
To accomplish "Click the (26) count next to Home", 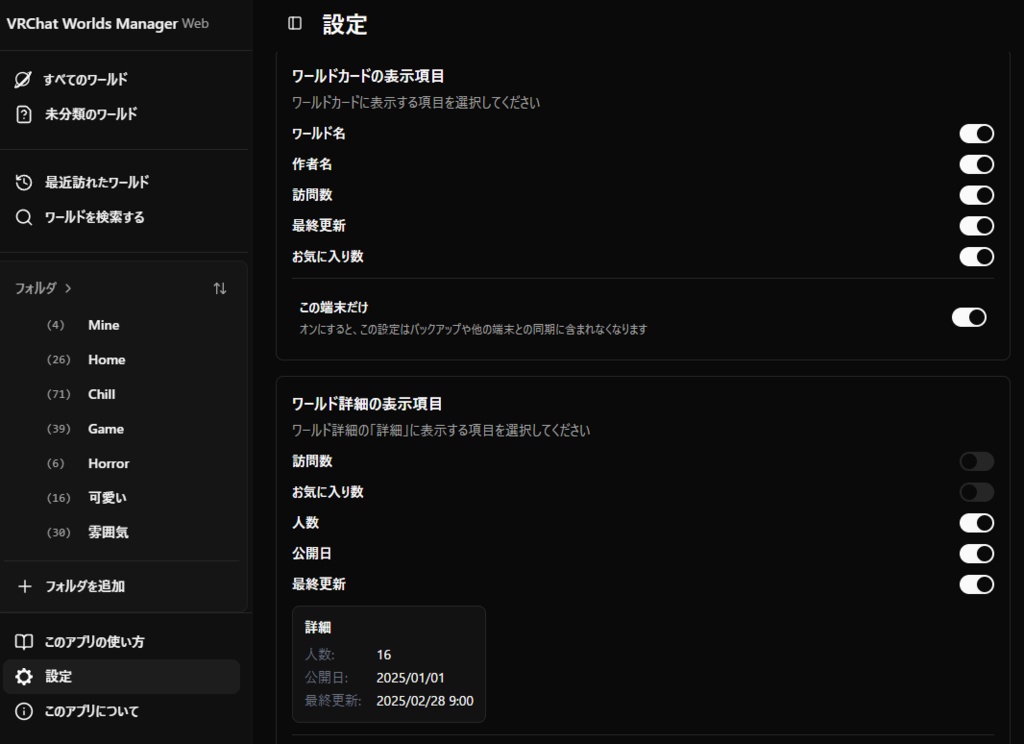I will pyautogui.click(x=58, y=360).
